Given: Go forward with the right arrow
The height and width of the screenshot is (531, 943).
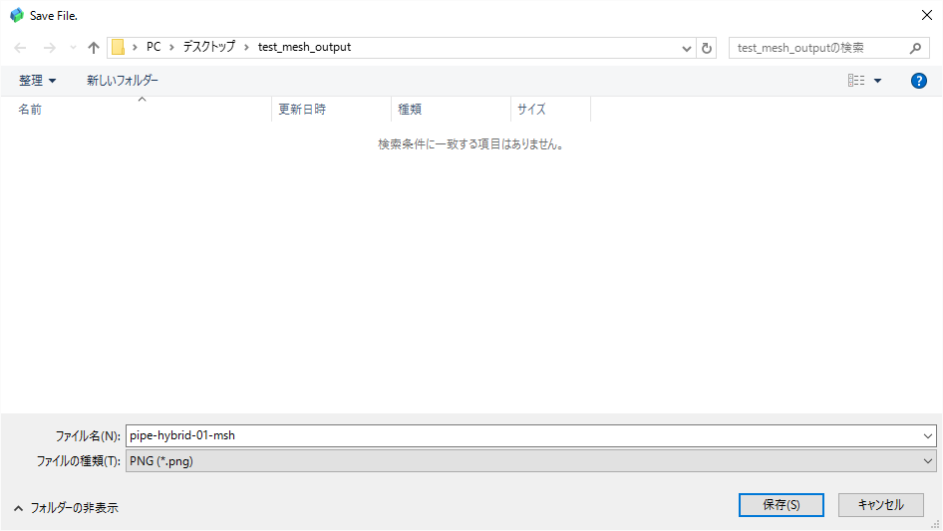Looking at the screenshot, I should [49, 48].
